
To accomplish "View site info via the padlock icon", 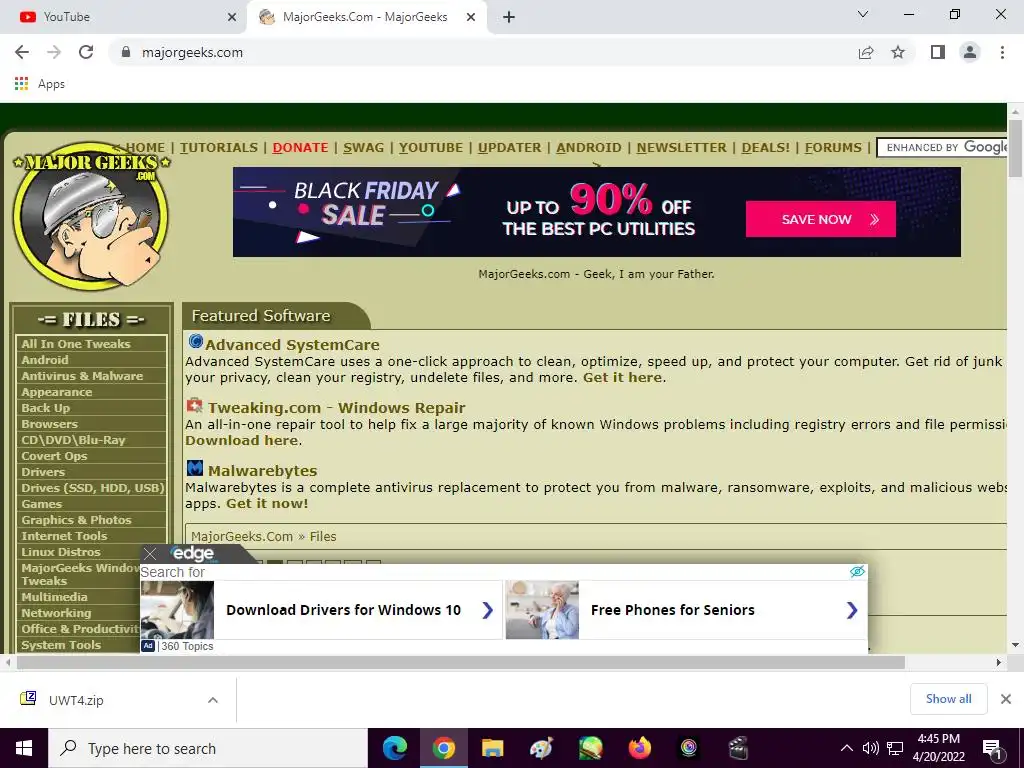I will click(x=125, y=52).
